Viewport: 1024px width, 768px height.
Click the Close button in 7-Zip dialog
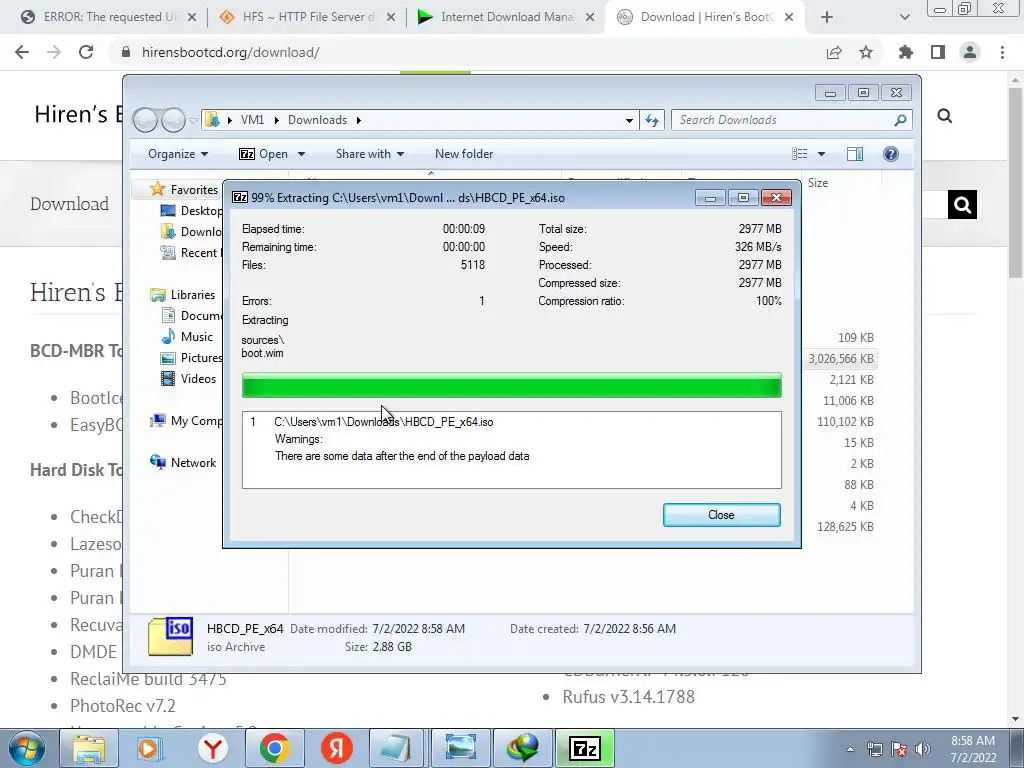pos(721,515)
